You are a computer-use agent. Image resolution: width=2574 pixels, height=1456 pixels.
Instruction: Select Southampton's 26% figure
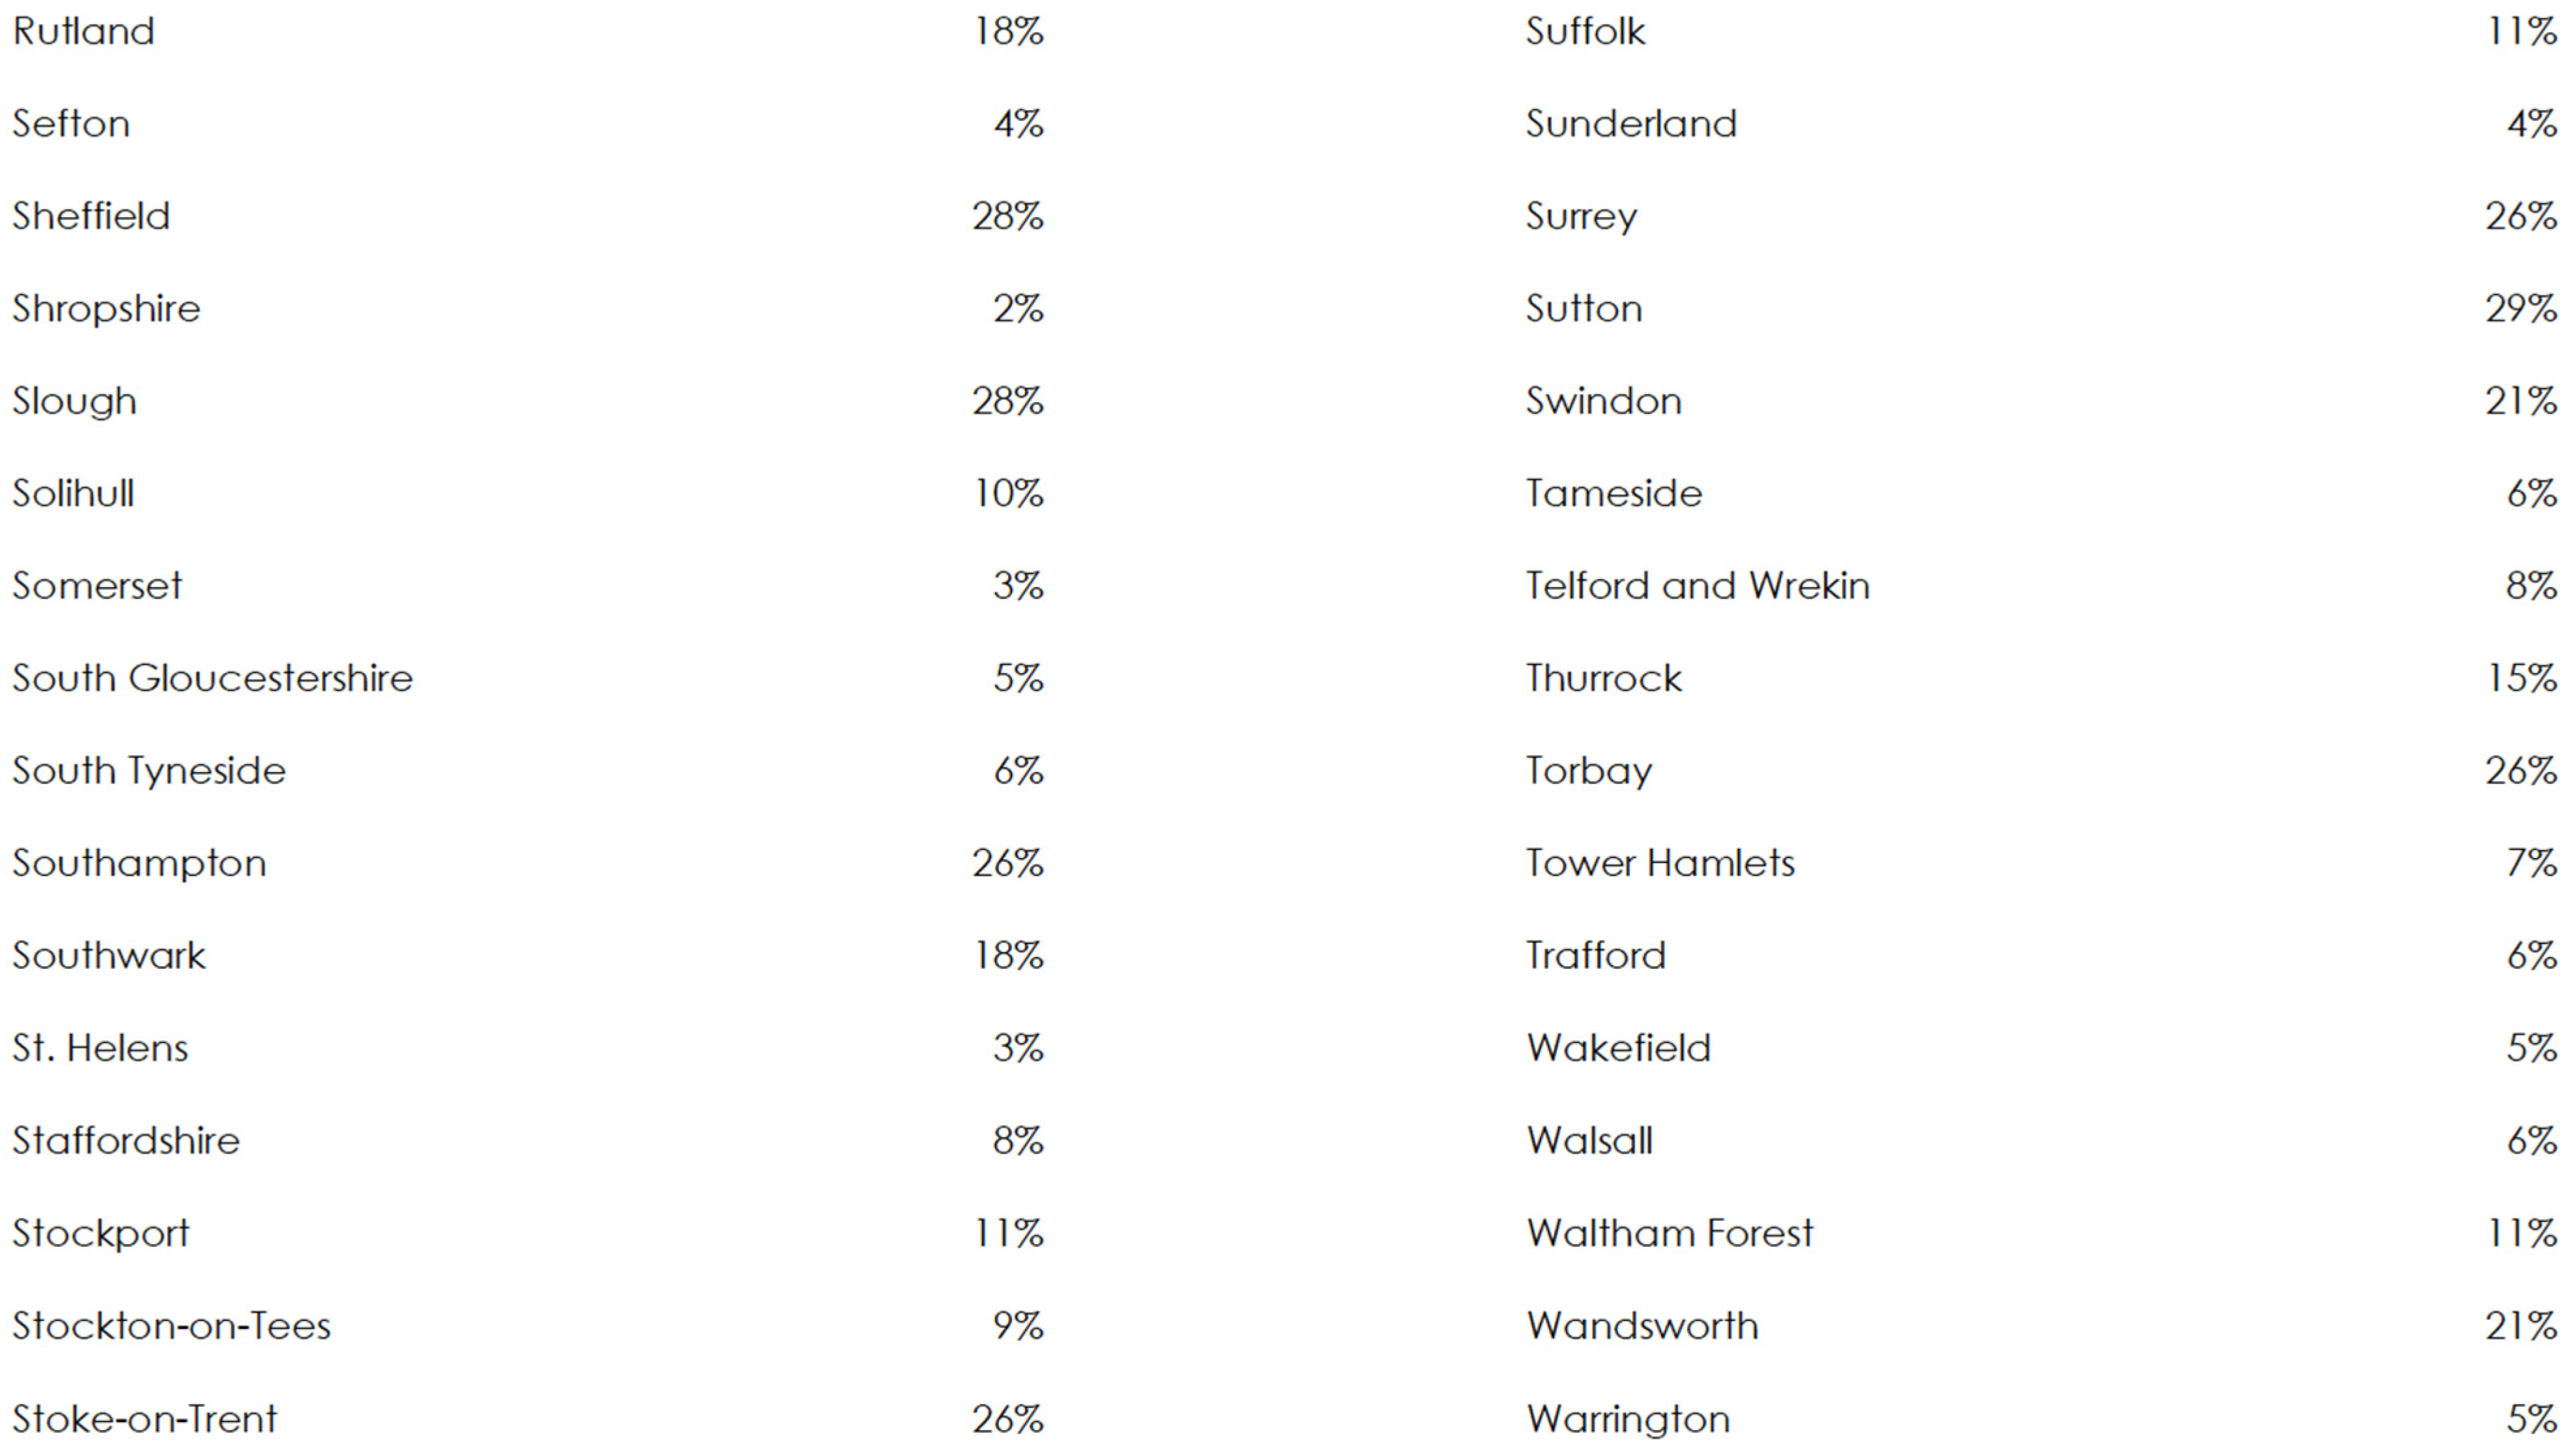pos(1008,863)
